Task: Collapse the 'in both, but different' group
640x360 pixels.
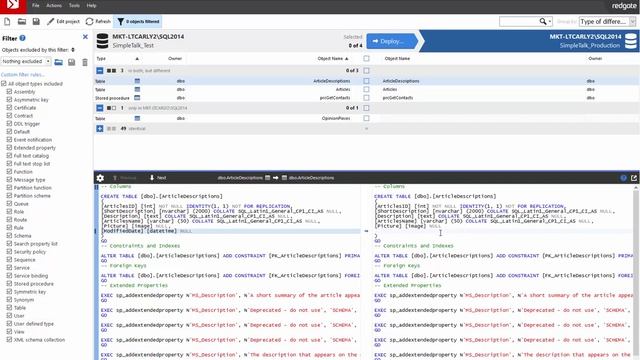Action: [100, 71]
